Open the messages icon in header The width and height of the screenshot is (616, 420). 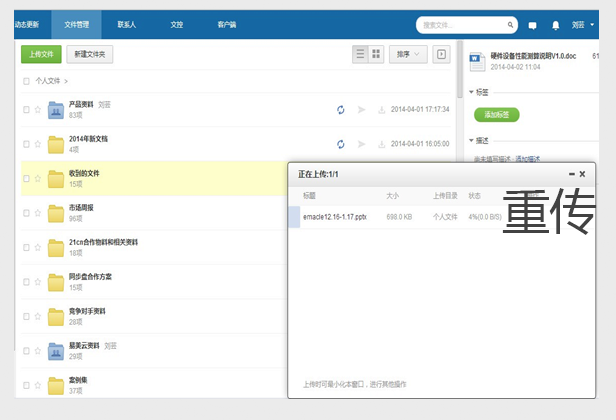coord(532,25)
